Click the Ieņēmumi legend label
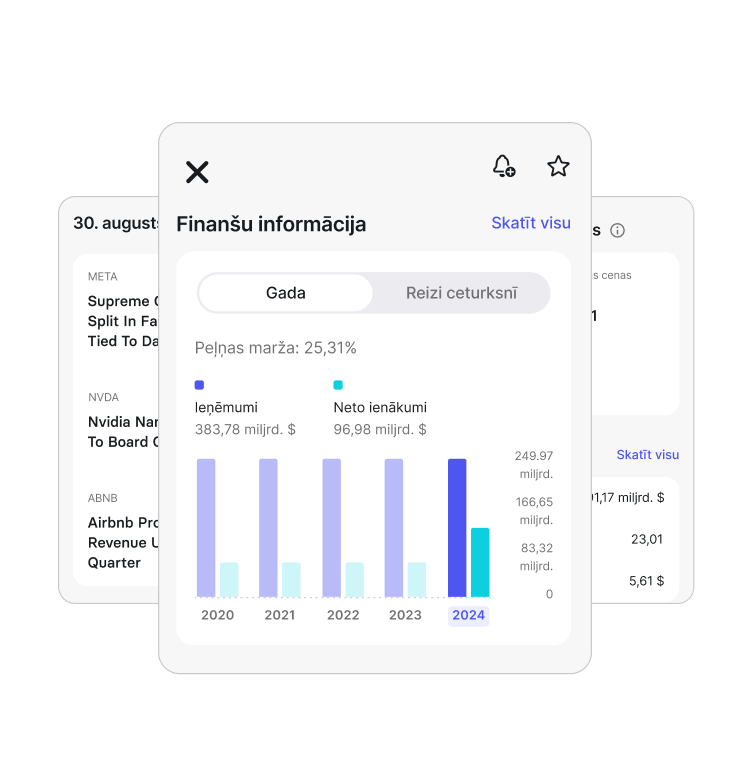 coord(226,407)
